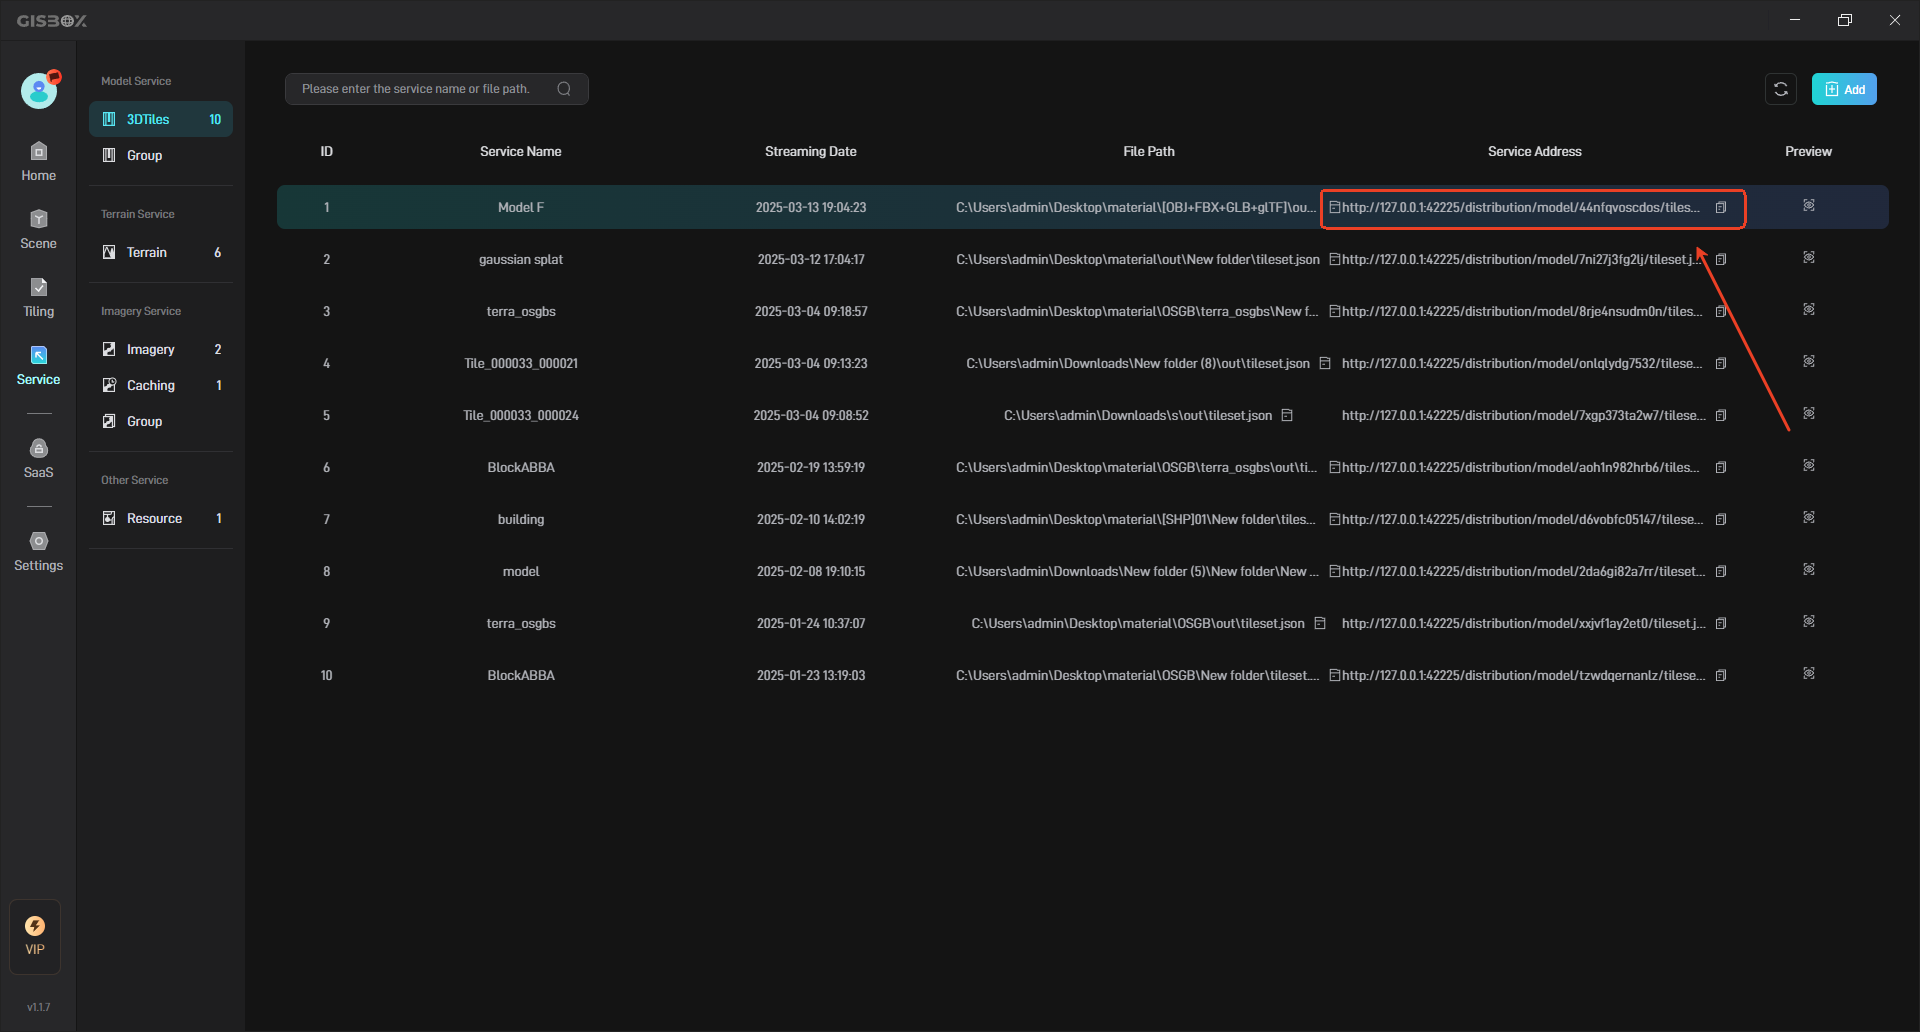
Task: Copy service address of row 10 BlockABBA
Action: coord(1721,675)
